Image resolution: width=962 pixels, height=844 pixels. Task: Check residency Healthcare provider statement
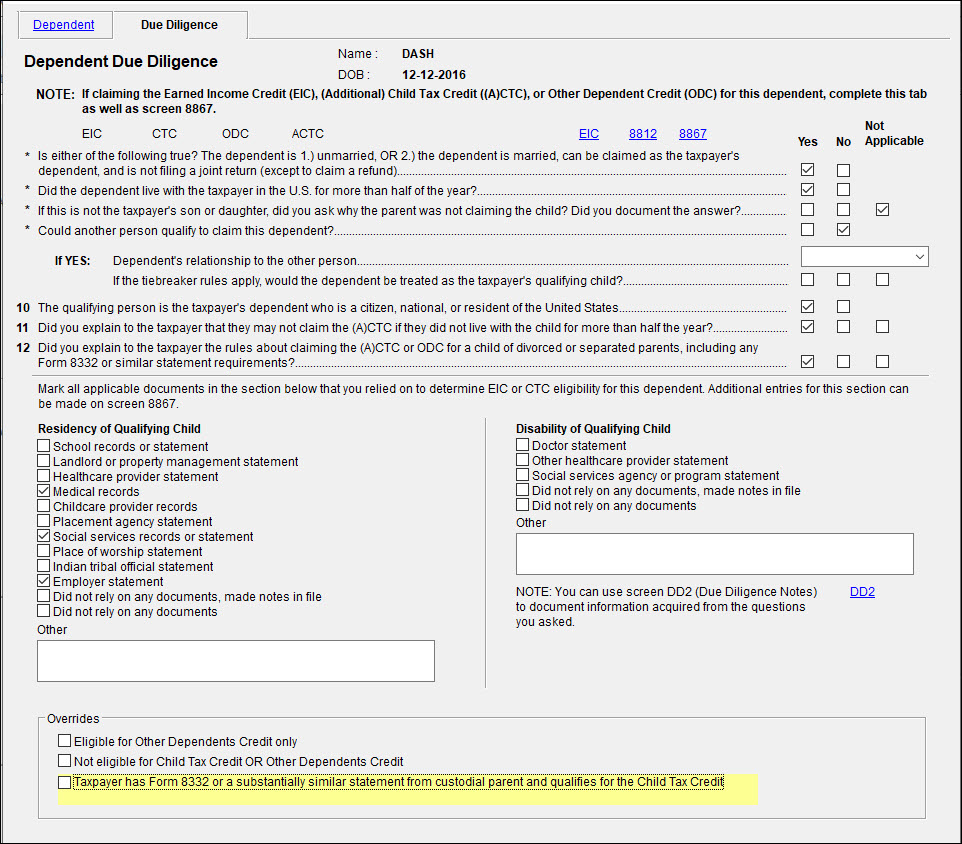(x=44, y=476)
